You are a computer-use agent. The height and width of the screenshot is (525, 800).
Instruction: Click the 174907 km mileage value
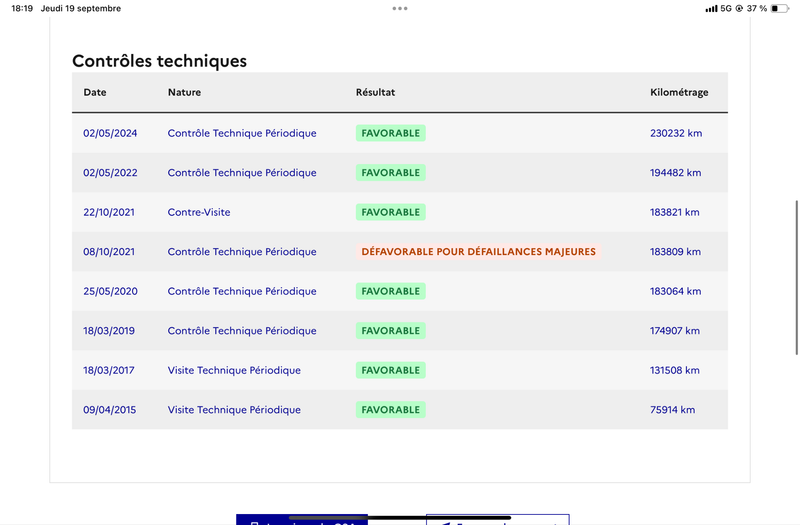[675, 331]
